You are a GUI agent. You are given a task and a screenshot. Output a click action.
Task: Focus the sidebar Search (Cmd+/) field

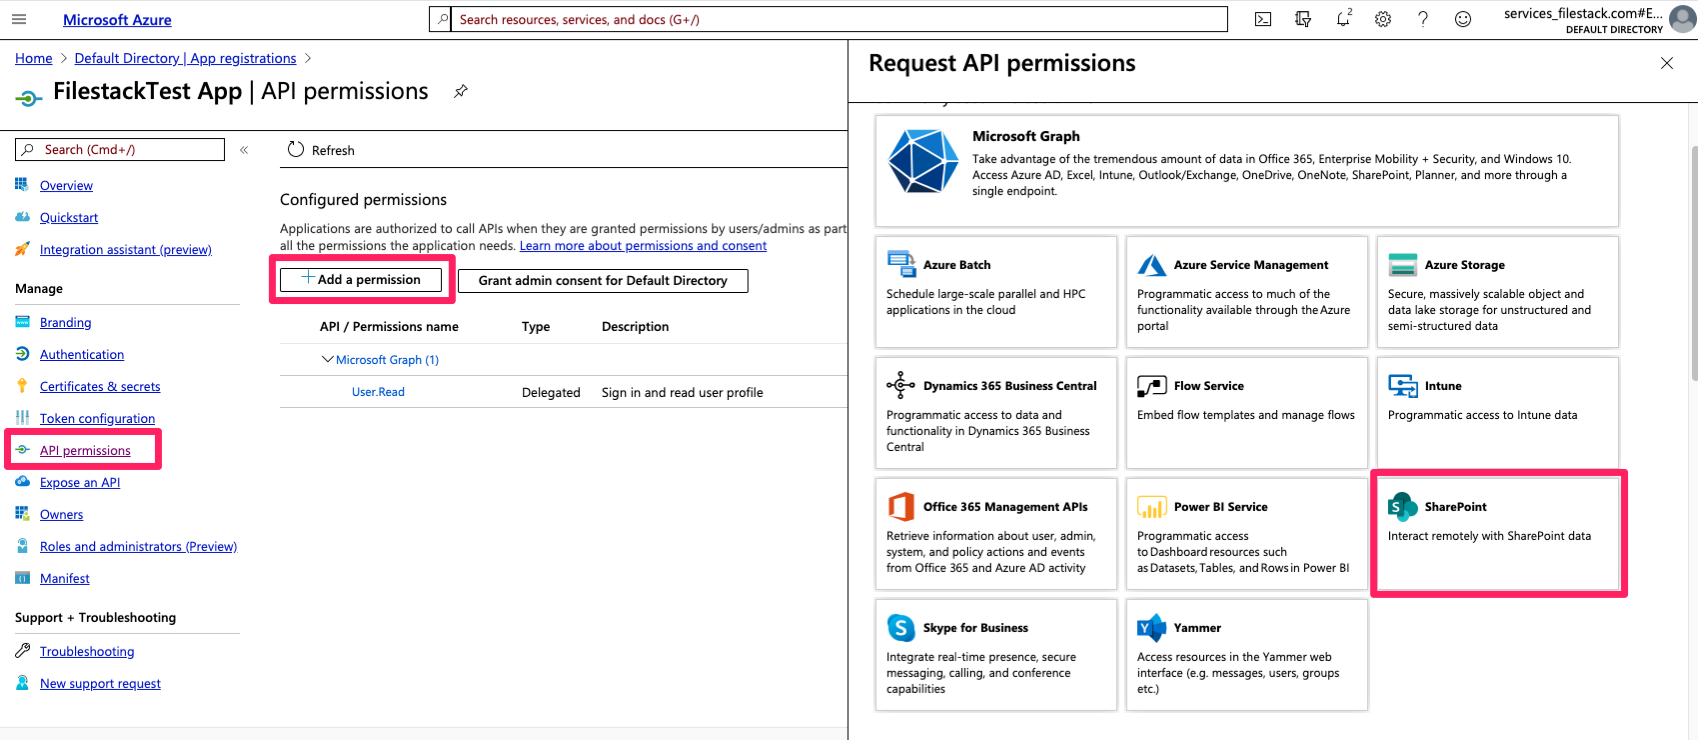click(120, 150)
